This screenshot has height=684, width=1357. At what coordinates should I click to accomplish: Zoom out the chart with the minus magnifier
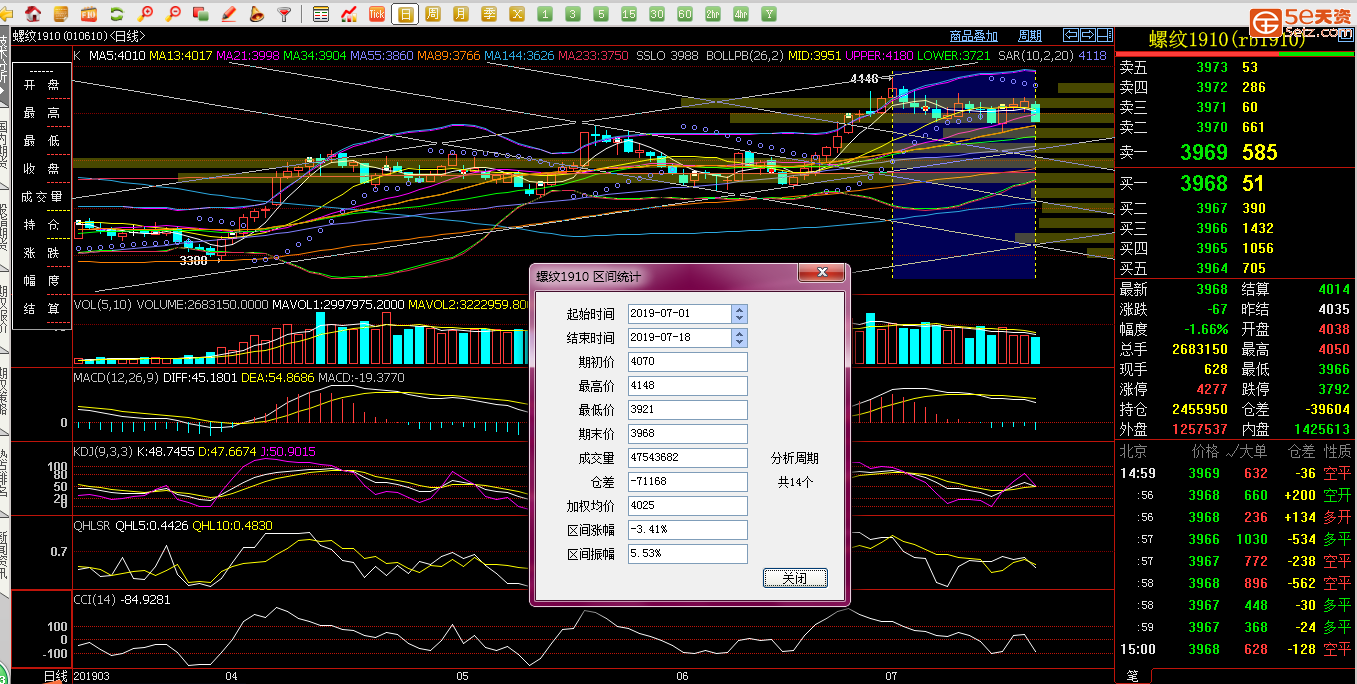[173, 14]
